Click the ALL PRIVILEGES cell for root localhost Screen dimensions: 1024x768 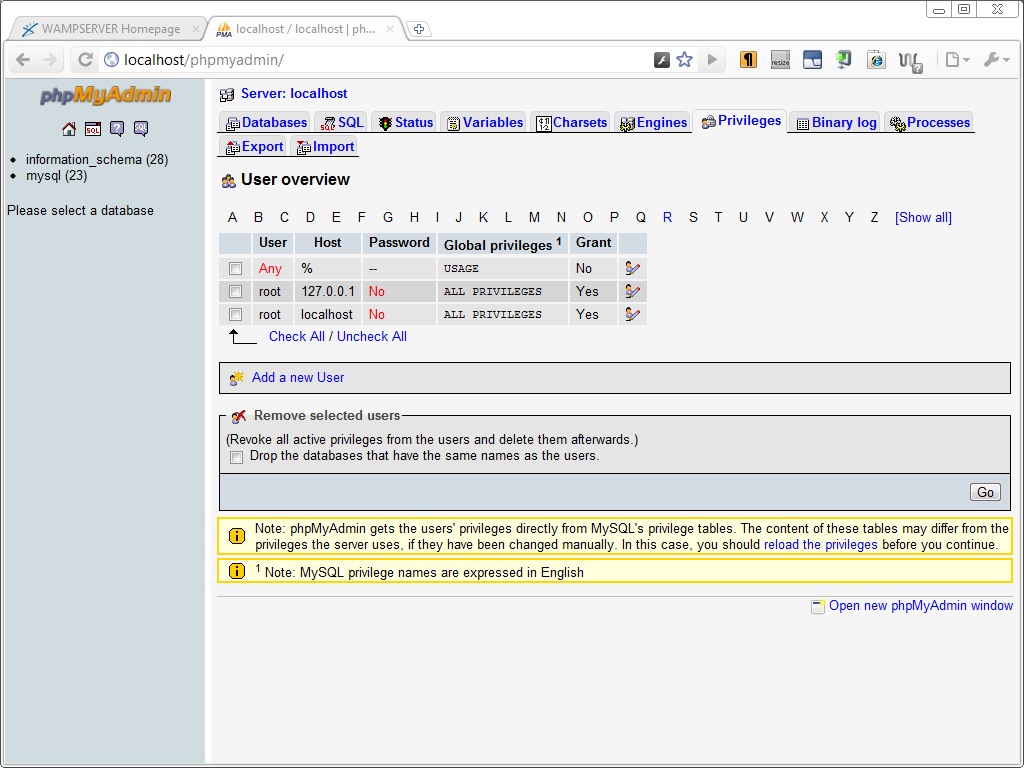coord(502,314)
